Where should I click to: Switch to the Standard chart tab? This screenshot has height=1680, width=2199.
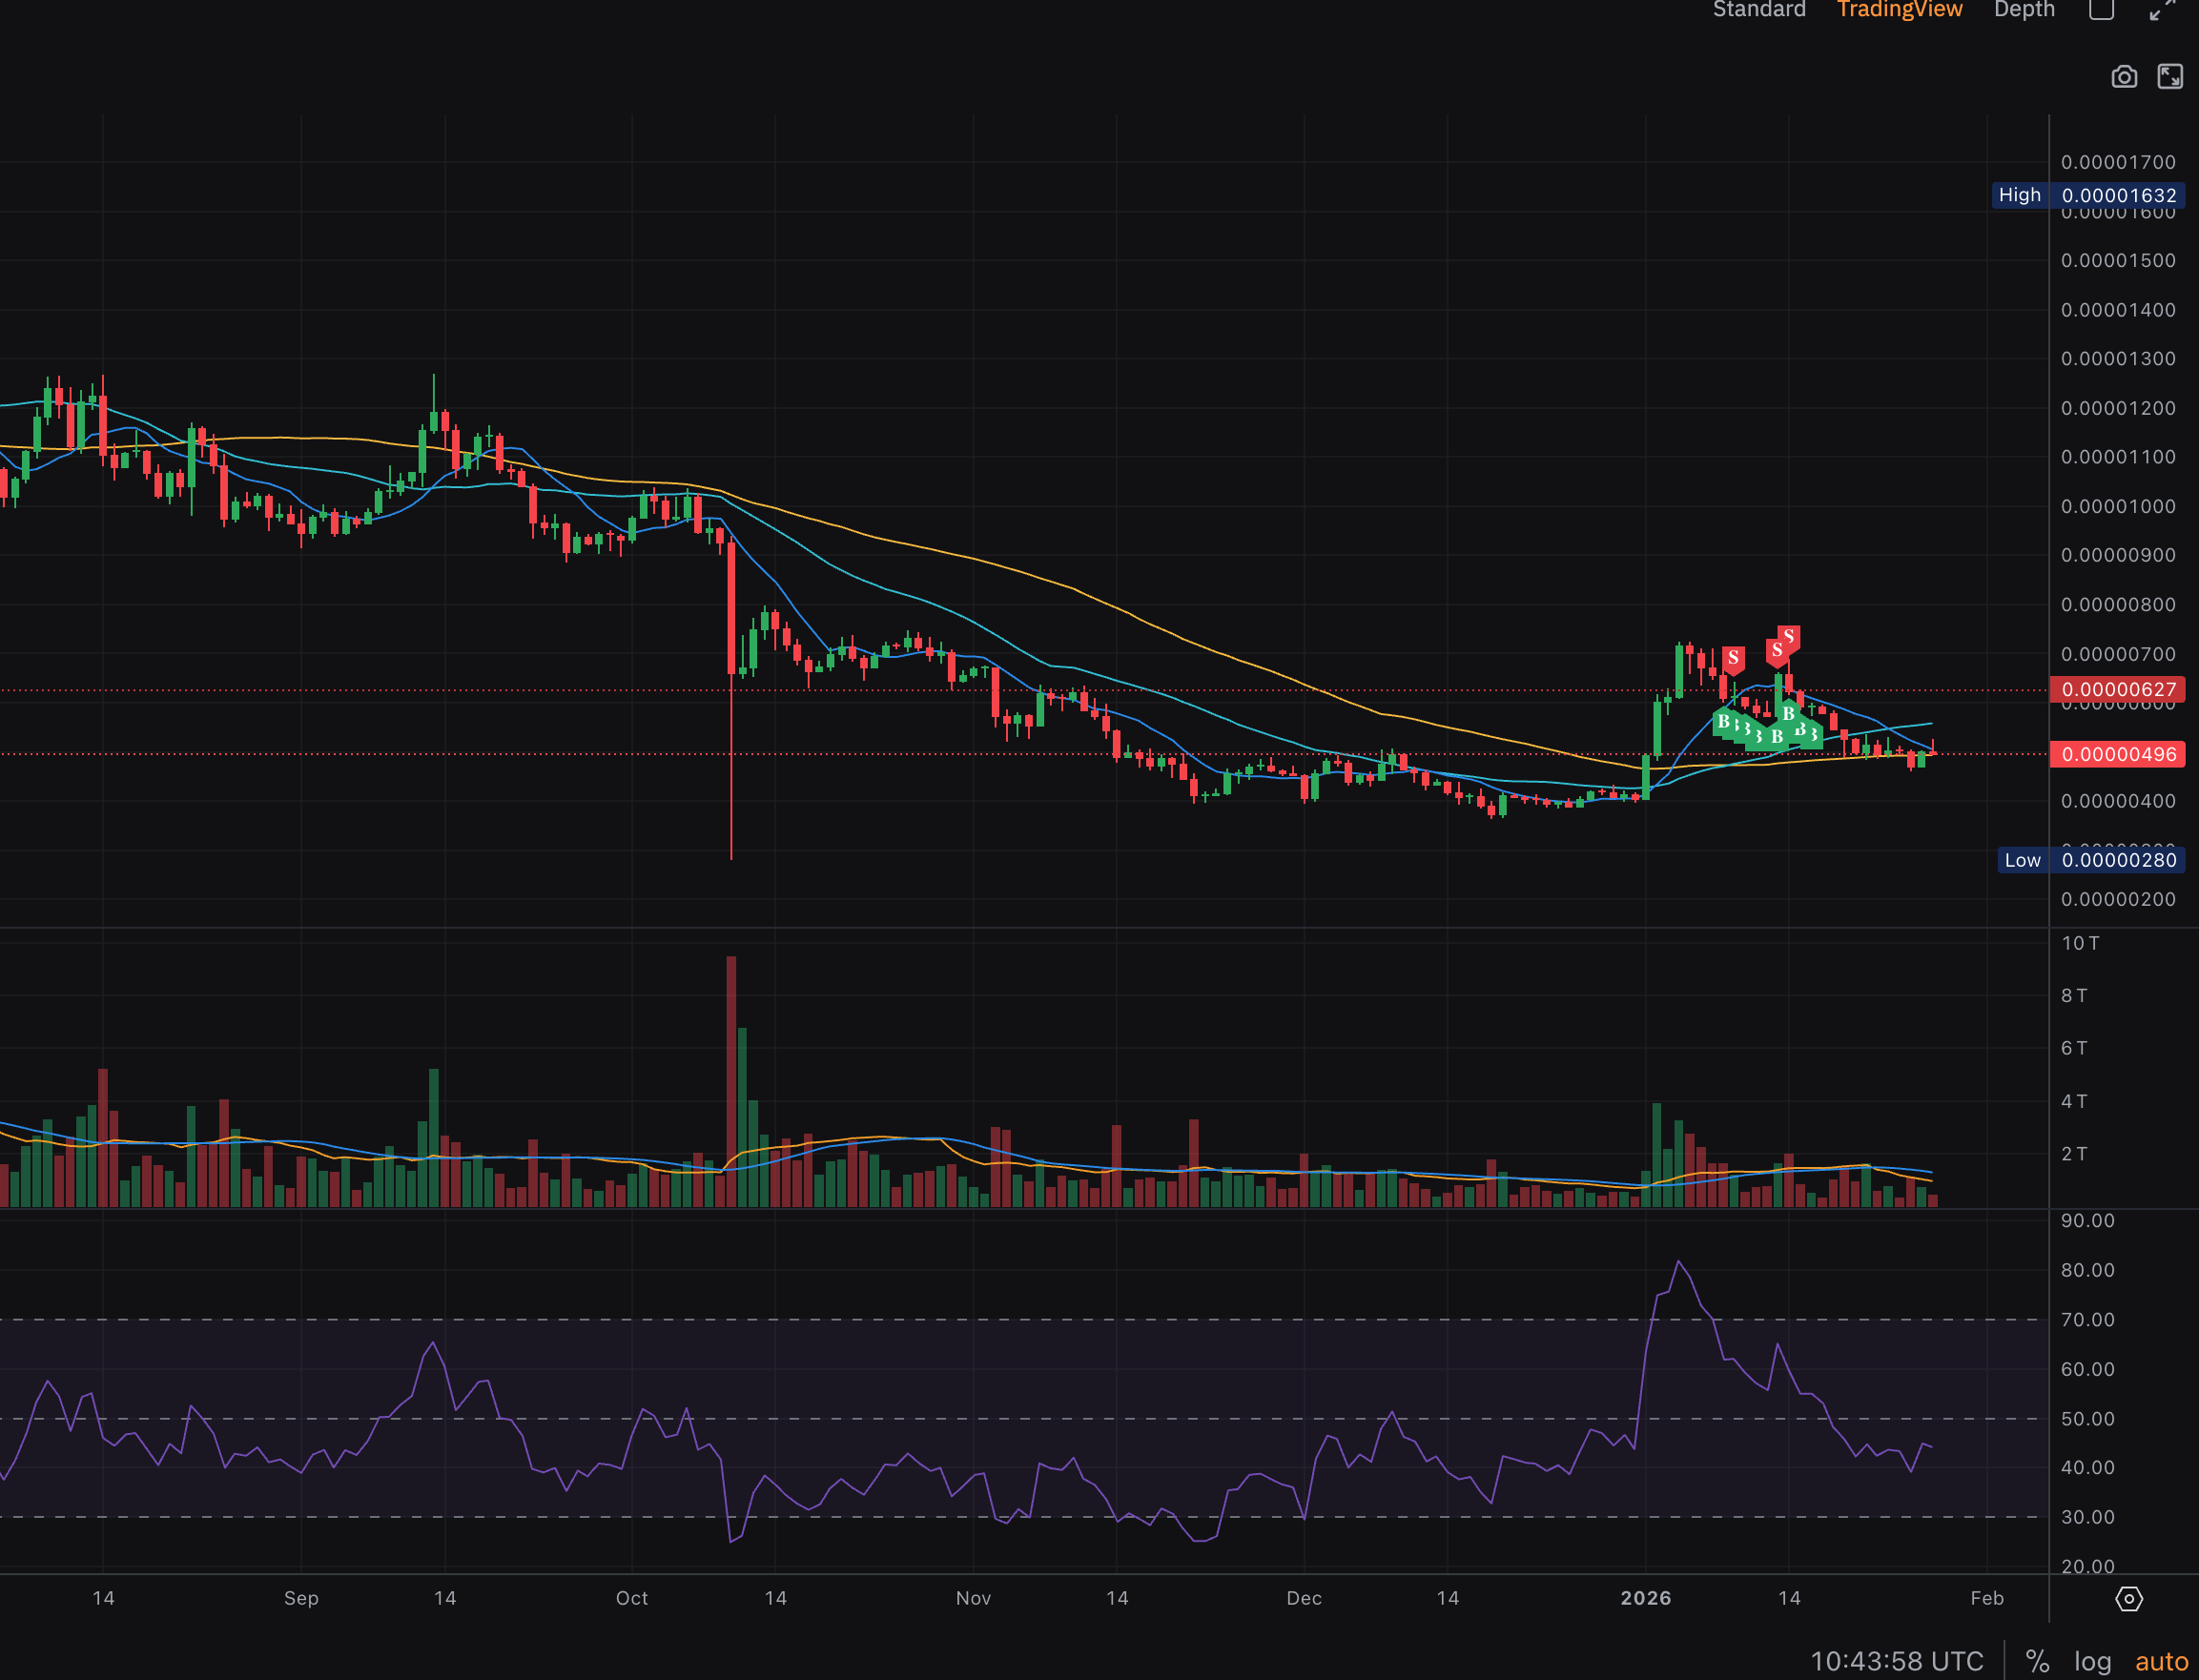(1759, 10)
